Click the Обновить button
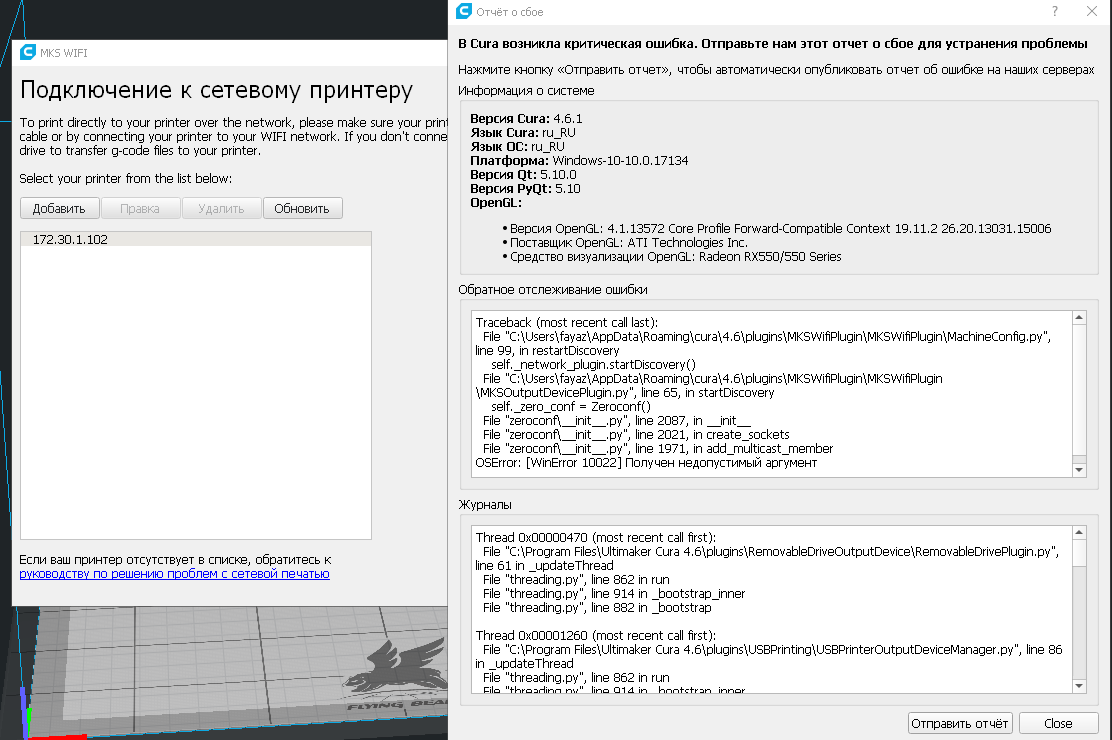The height and width of the screenshot is (740, 1112). pyautogui.click(x=302, y=209)
